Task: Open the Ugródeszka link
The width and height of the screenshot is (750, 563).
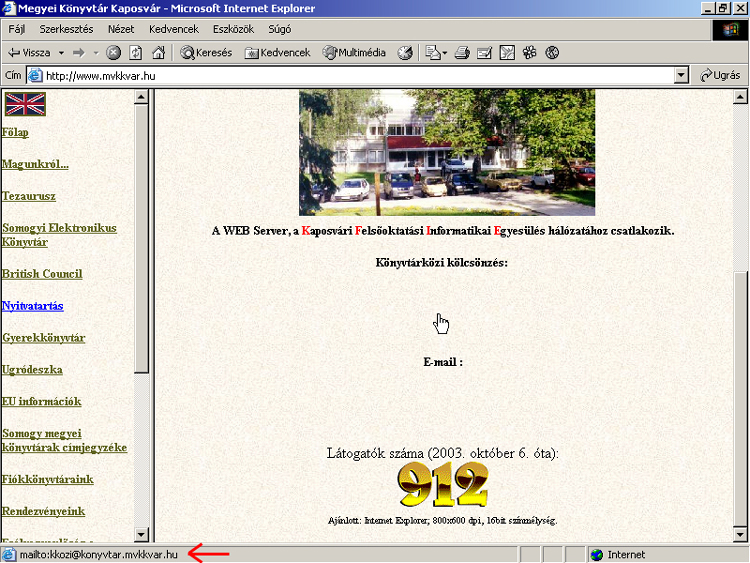Action: pos(32,370)
